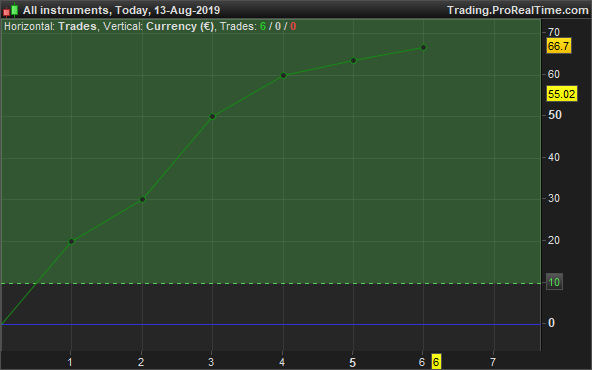Click the 7 label on horizontal axis

coord(493,362)
